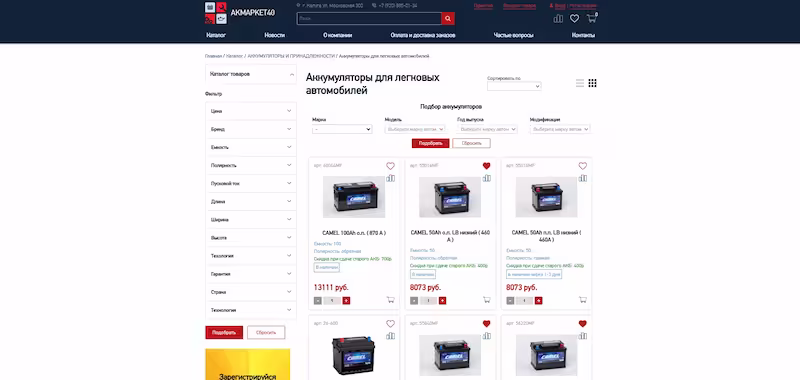Switch to grid view layout
This screenshot has height=380, width=800.
pyautogui.click(x=592, y=83)
